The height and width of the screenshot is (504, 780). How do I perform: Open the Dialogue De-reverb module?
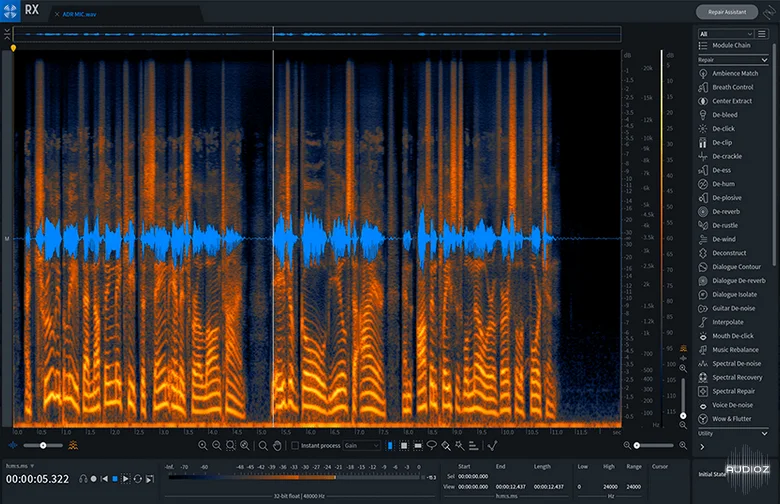pyautogui.click(x=732, y=281)
